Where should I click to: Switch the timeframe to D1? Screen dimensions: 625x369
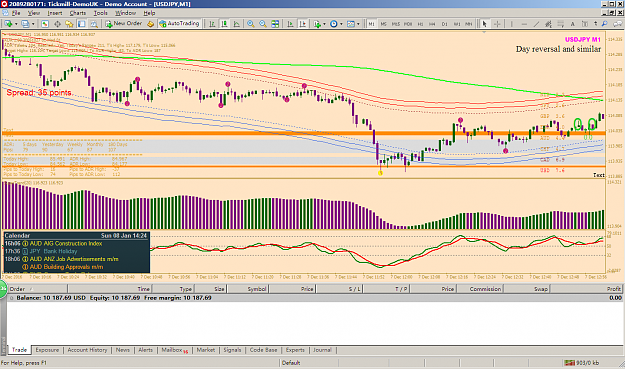444,24
